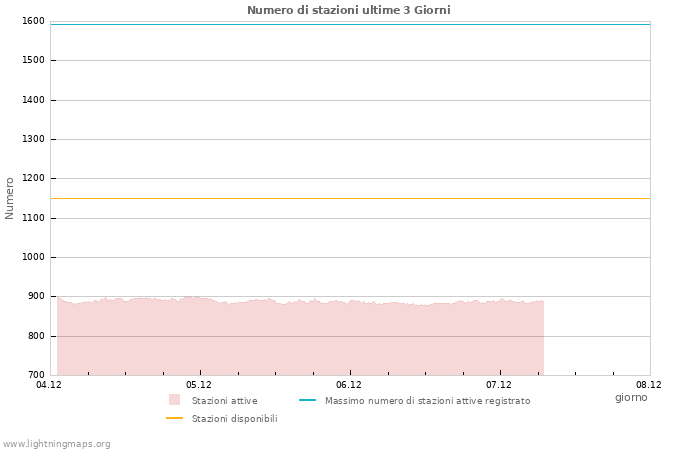Click the 06.12 date tick label

coord(349,384)
